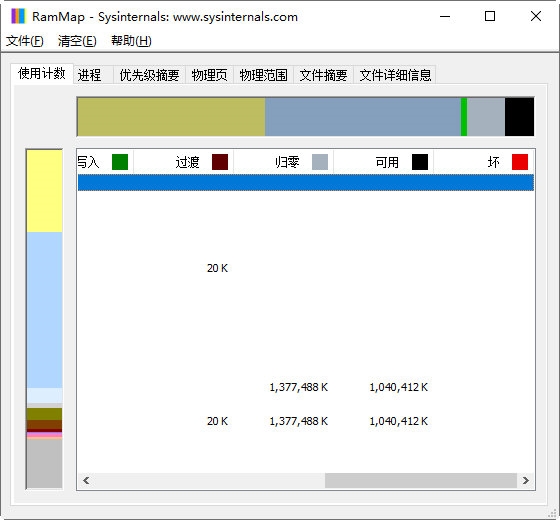
Task: Switch to the 使用计数 tab
Action: click(x=42, y=74)
